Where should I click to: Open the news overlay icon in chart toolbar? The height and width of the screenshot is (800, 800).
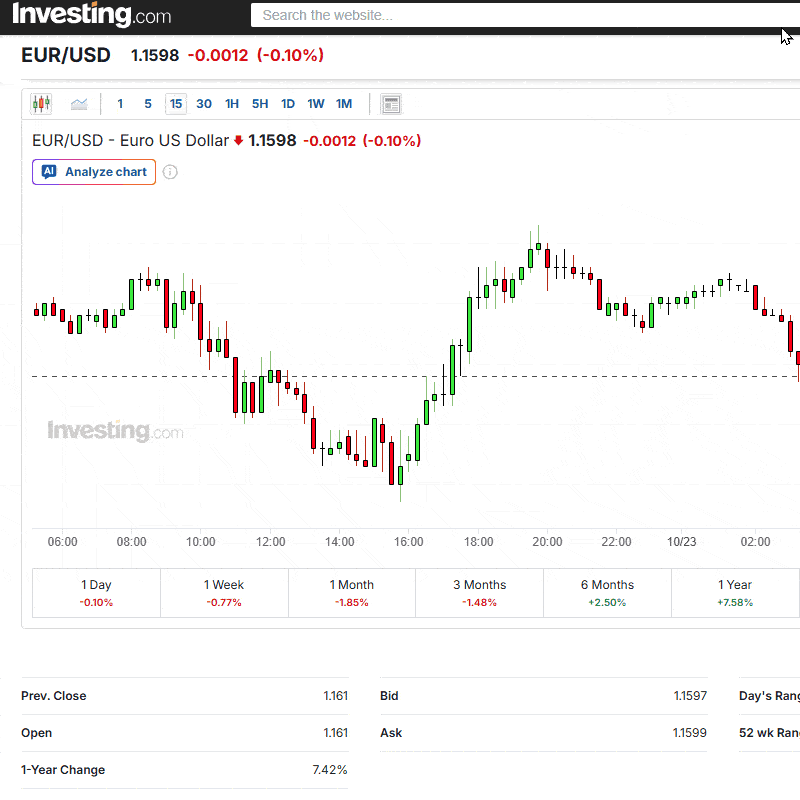coord(391,104)
